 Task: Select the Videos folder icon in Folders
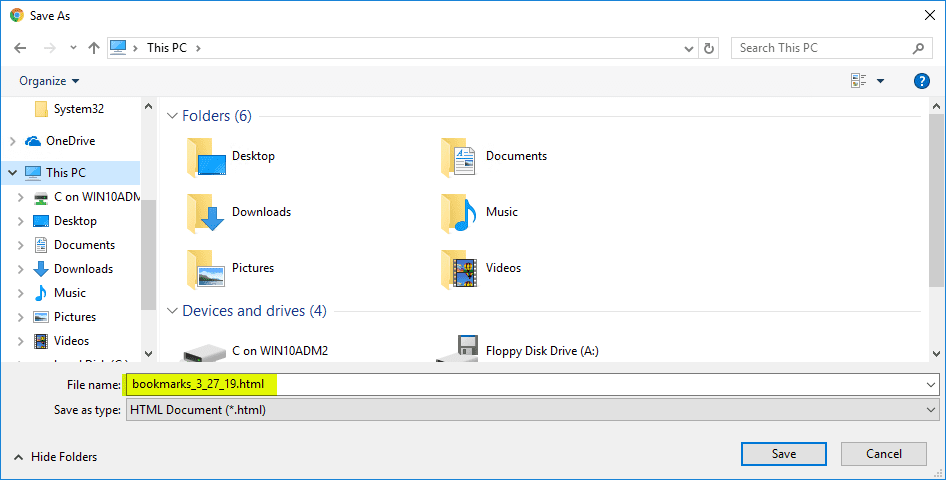point(460,269)
